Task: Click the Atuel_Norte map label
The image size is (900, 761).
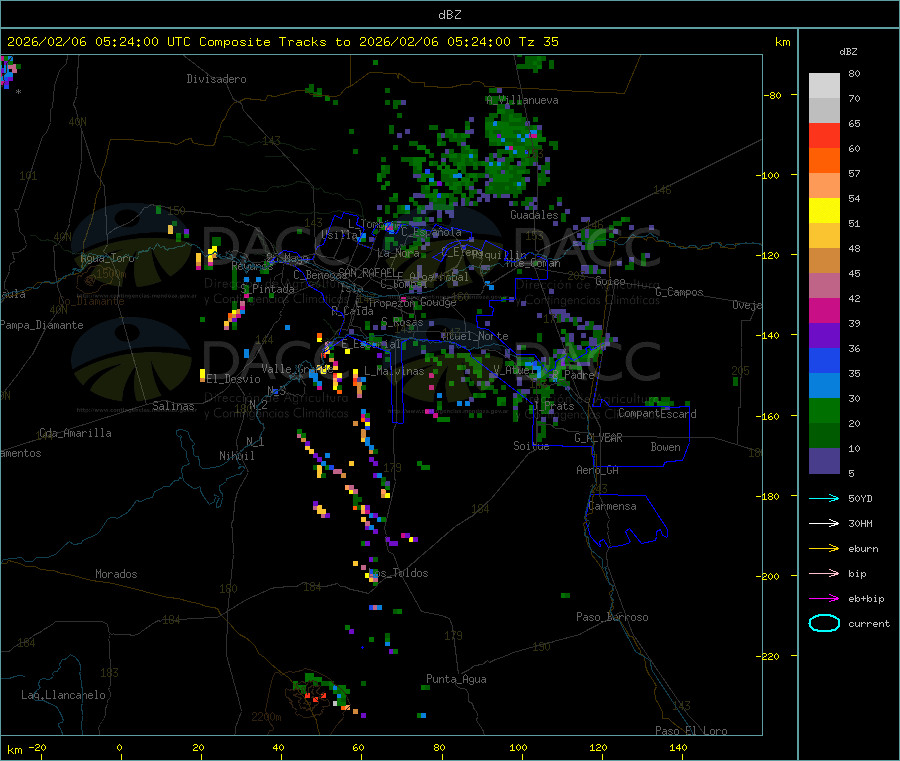Action: coord(475,336)
